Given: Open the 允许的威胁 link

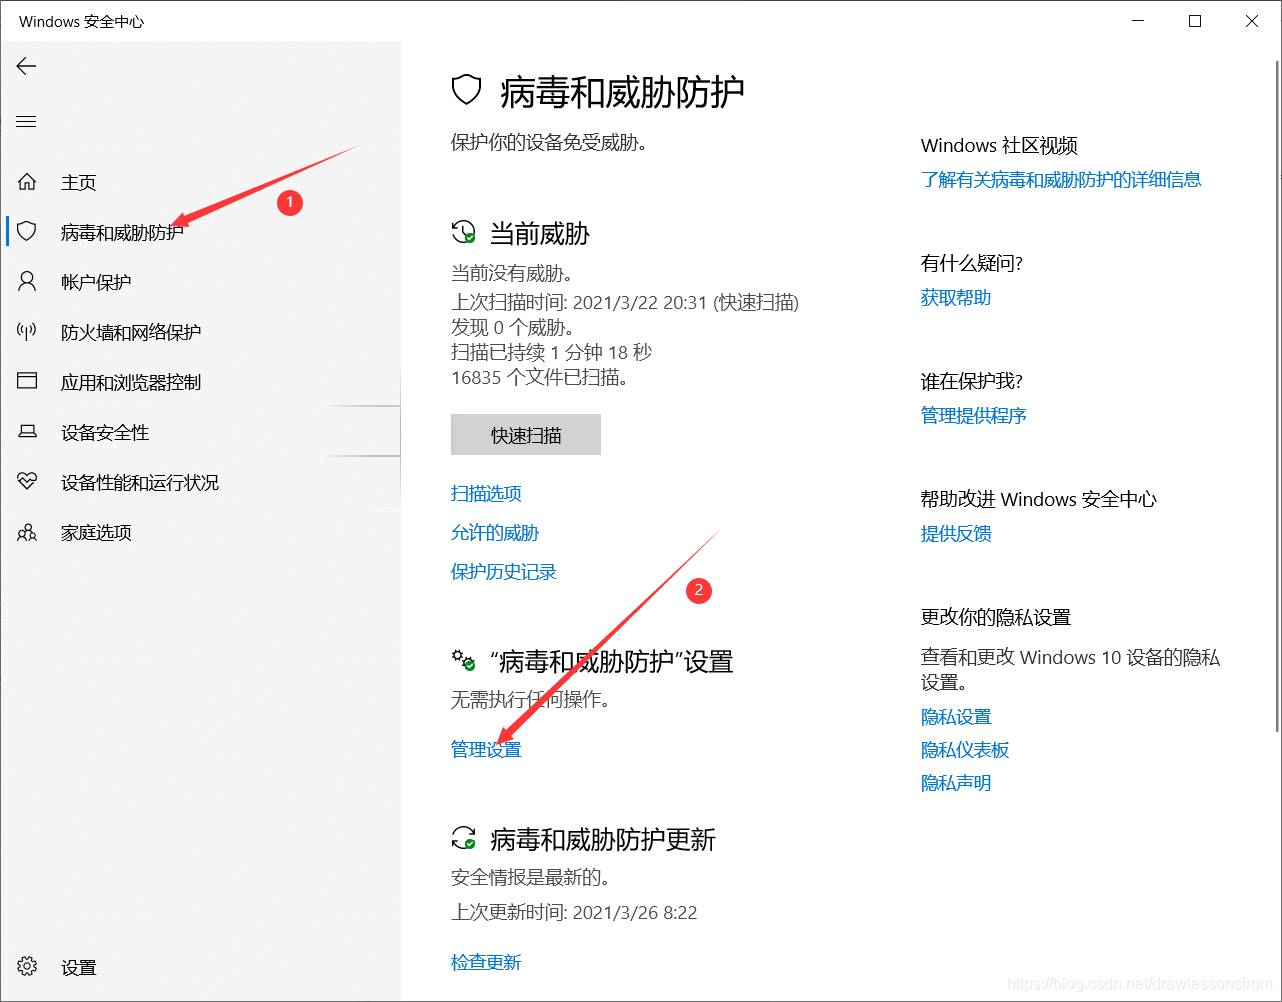Looking at the screenshot, I should tap(495, 532).
